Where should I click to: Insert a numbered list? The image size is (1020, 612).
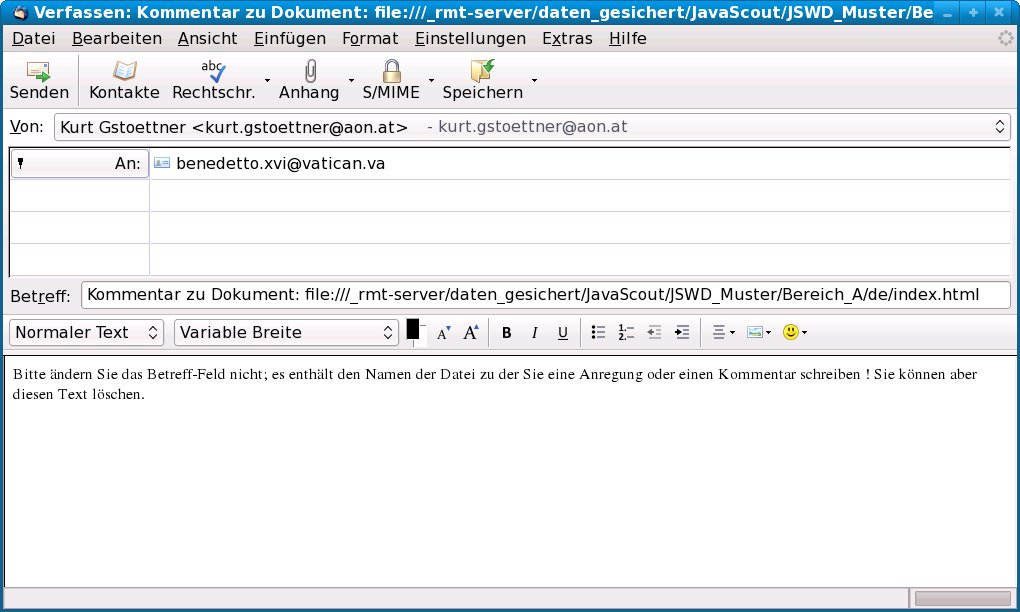pyautogui.click(x=627, y=332)
